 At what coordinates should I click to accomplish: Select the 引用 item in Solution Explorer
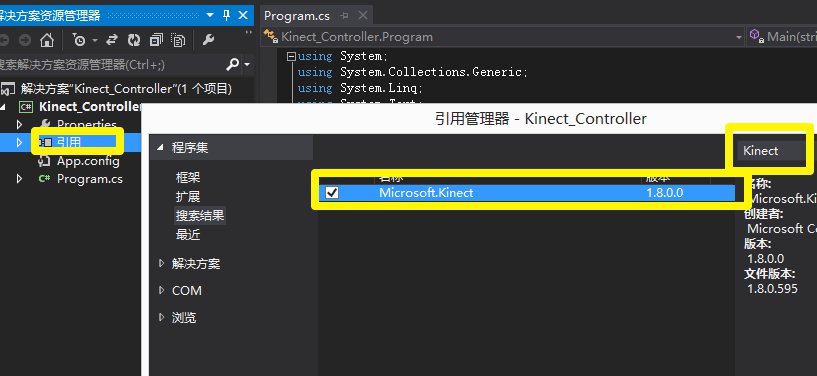pos(68,142)
